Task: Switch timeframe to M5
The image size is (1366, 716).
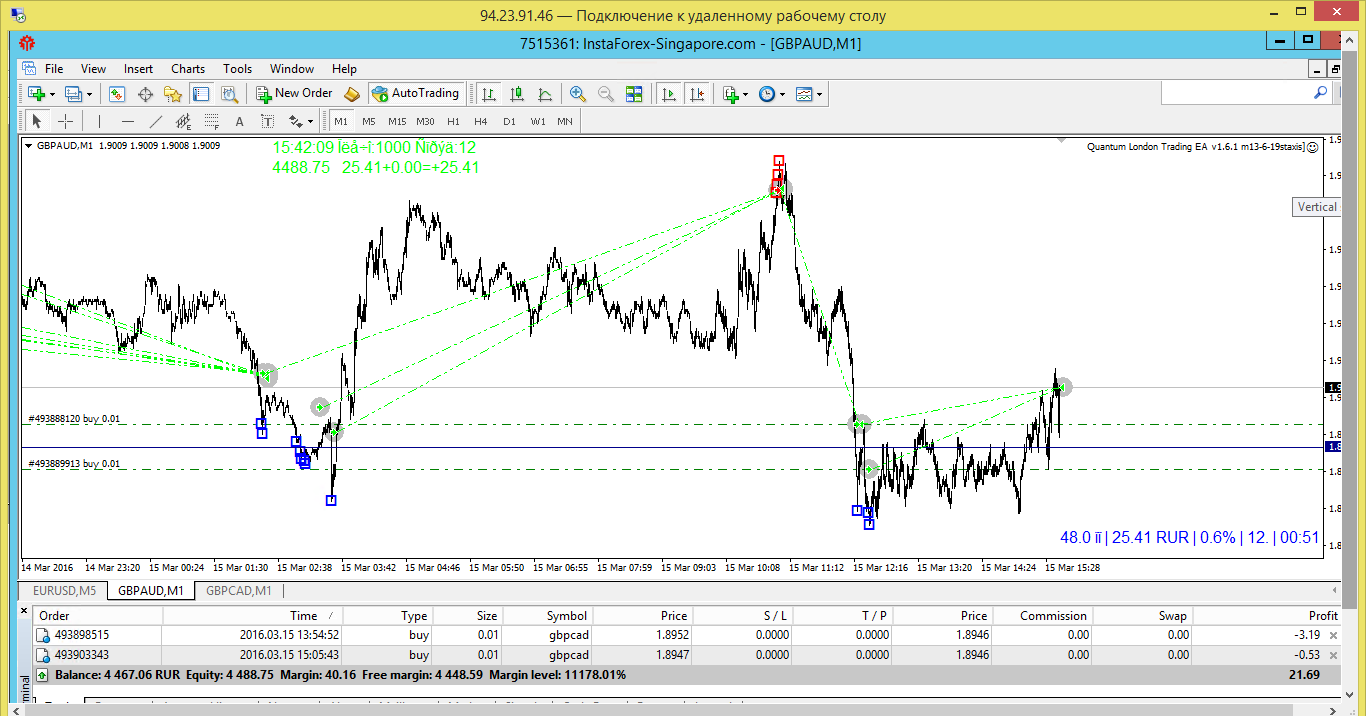Action: (369, 121)
